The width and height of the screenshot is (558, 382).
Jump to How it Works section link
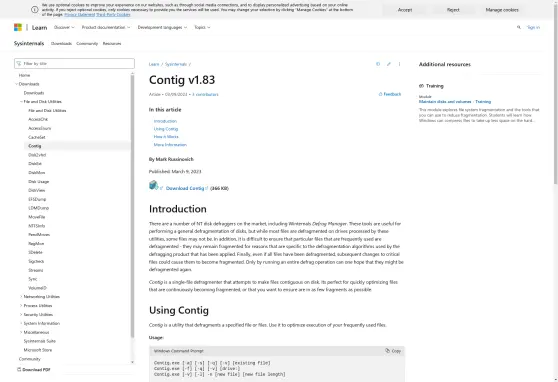166,137
